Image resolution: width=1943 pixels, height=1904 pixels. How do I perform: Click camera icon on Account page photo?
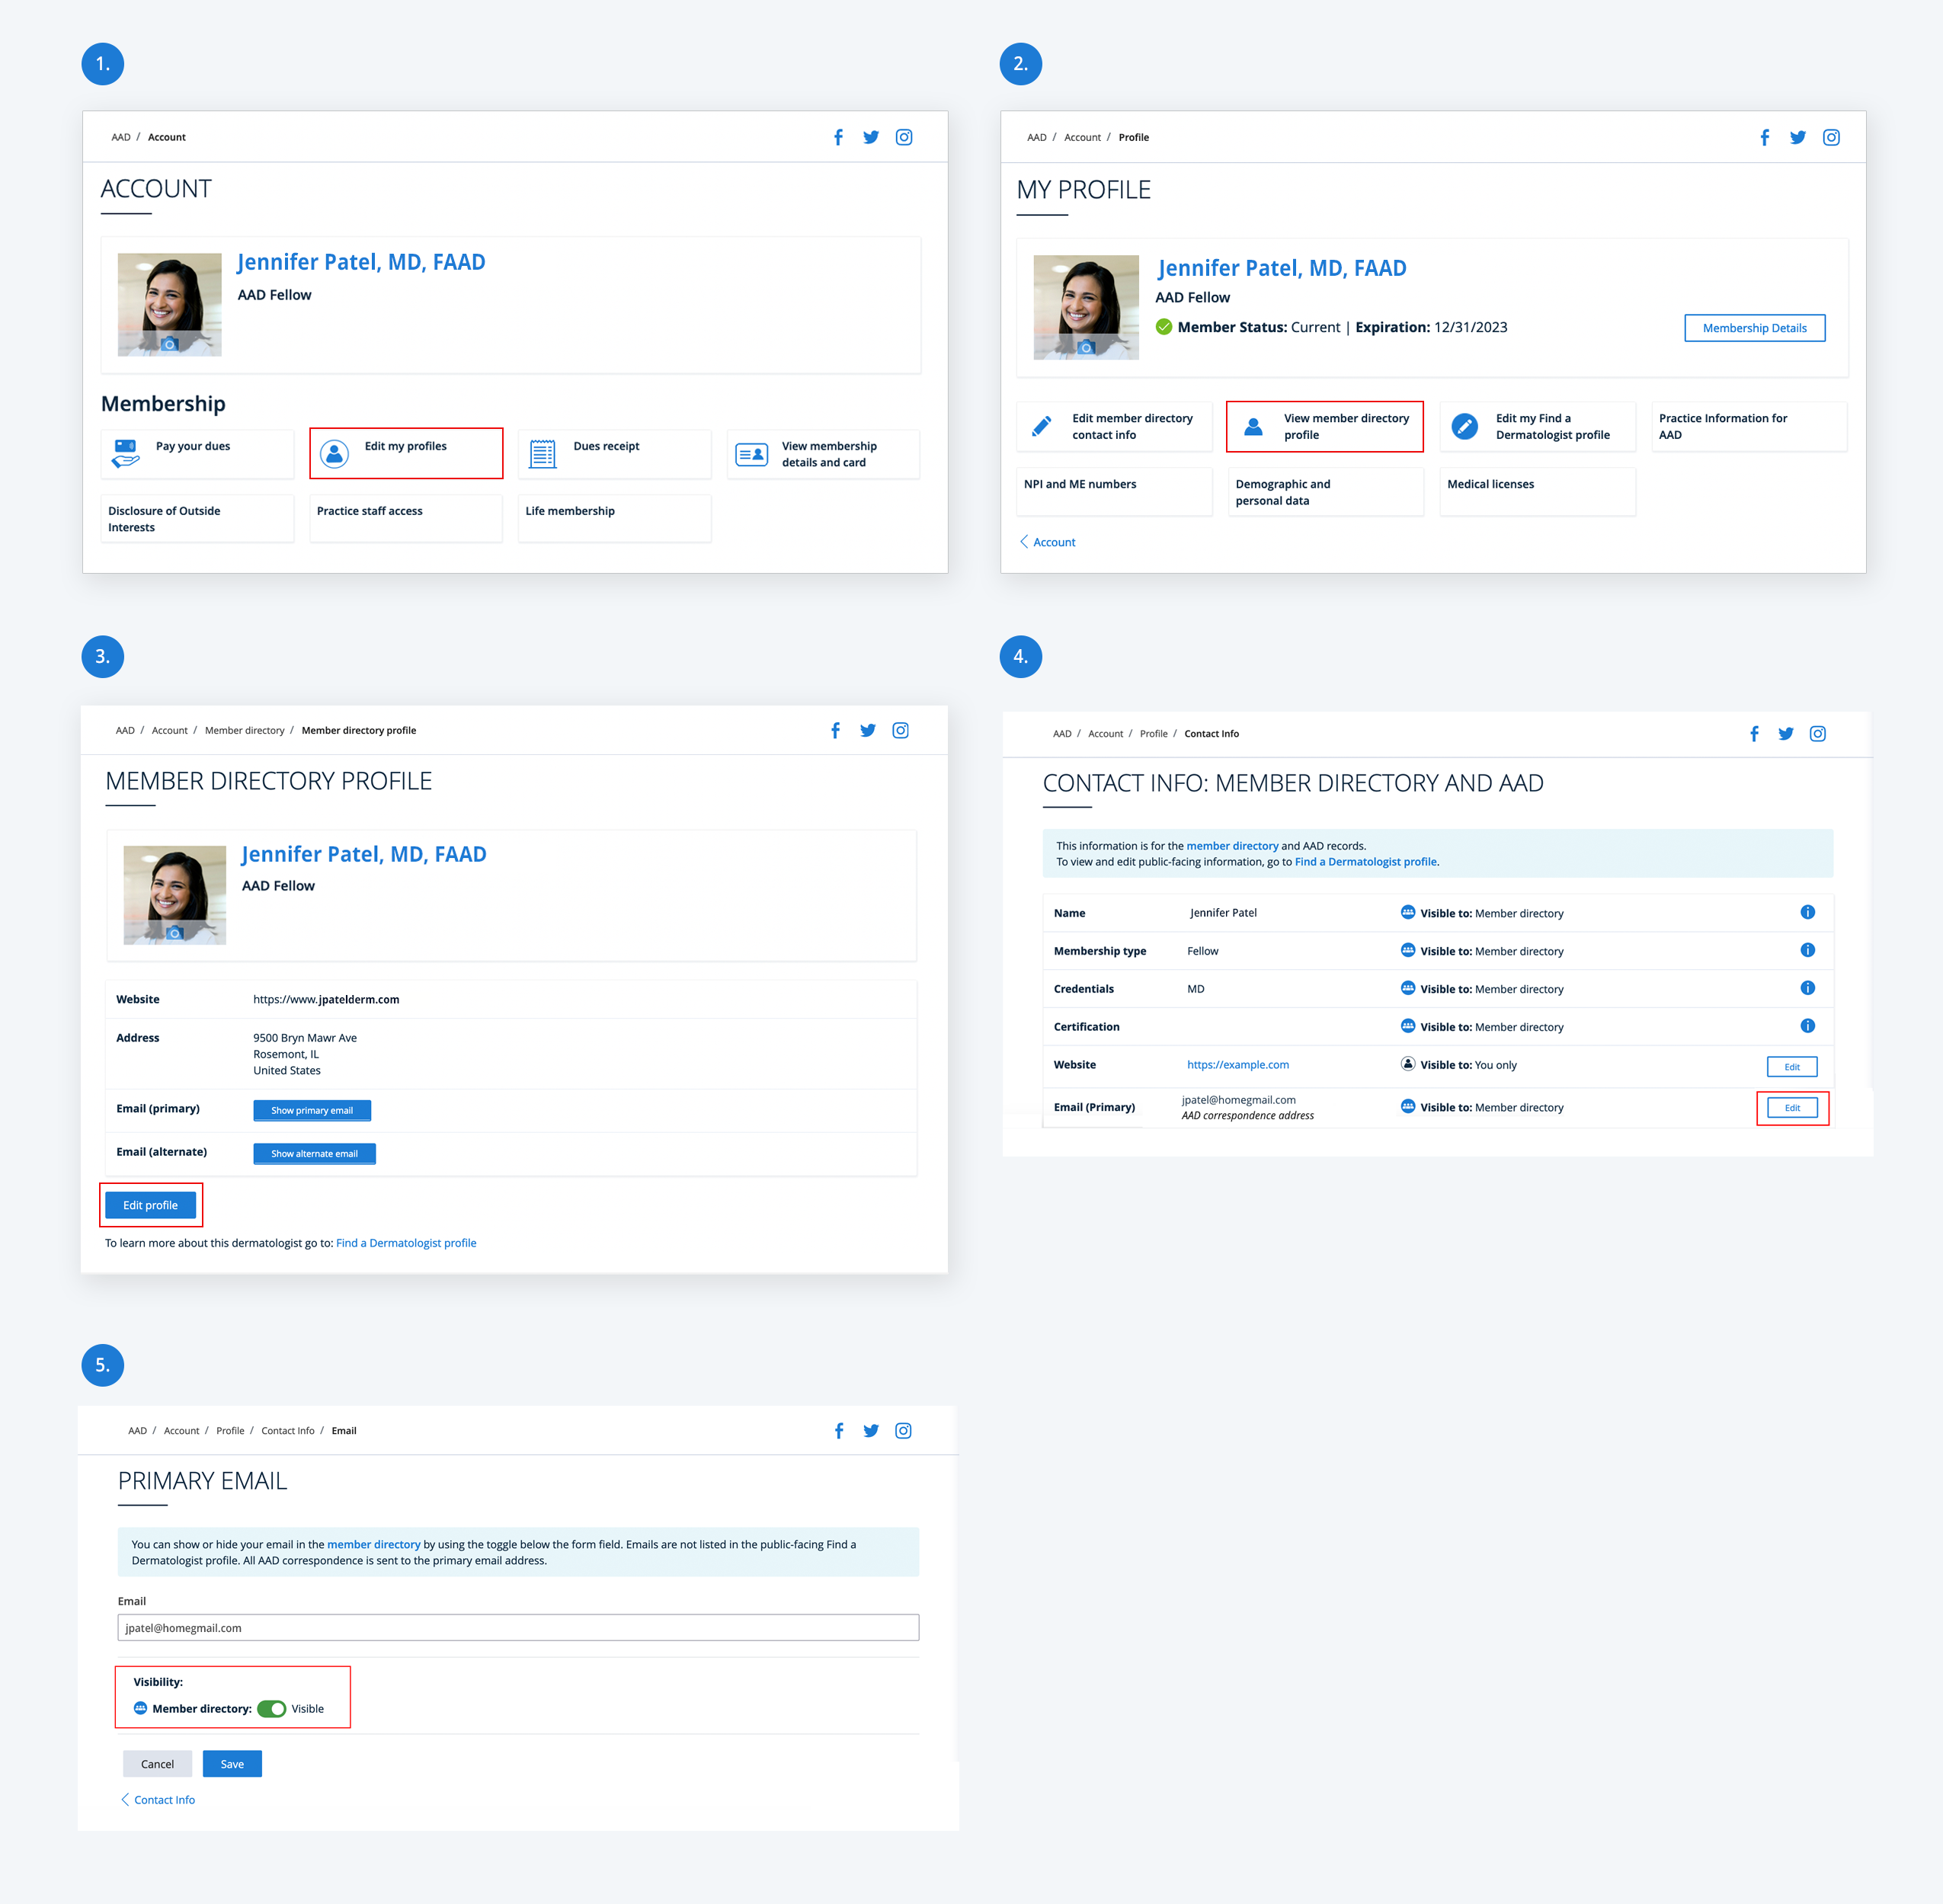pos(170,344)
